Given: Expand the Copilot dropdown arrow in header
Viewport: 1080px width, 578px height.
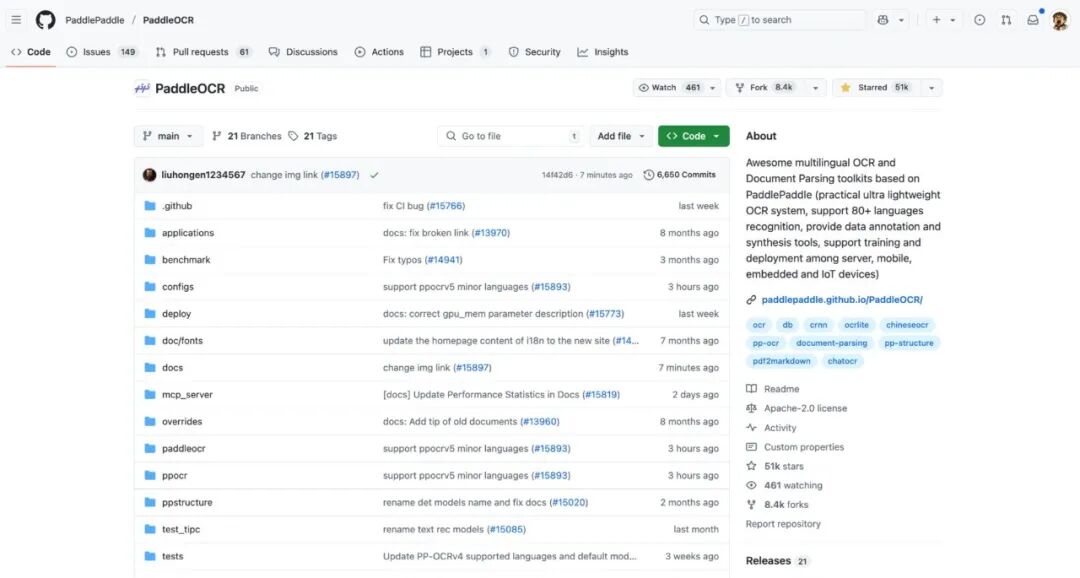Looking at the screenshot, I should [901, 21].
